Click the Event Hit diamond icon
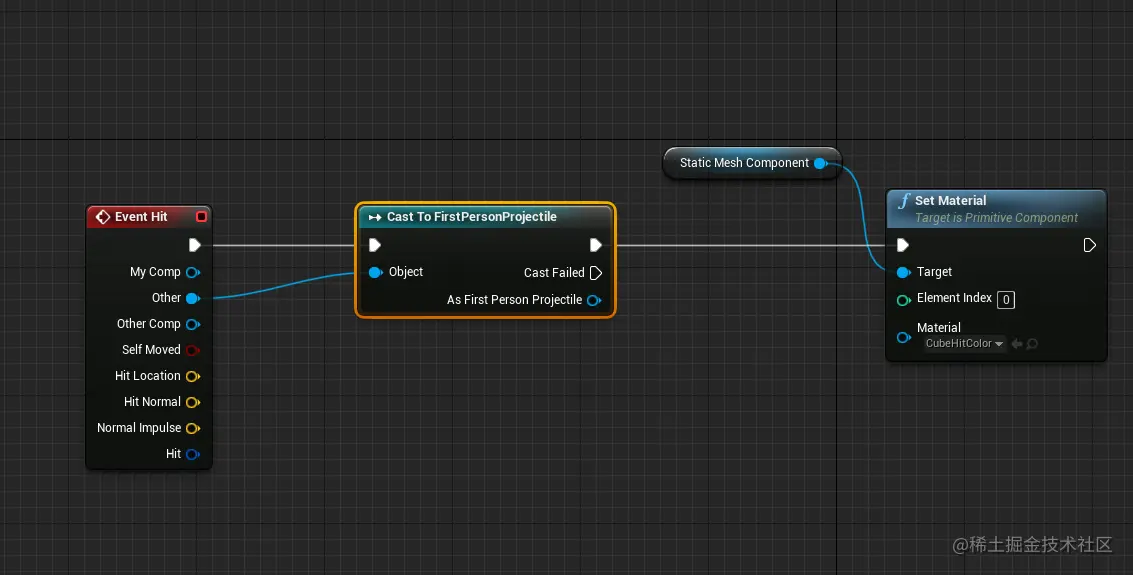1133x575 pixels. coord(103,217)
